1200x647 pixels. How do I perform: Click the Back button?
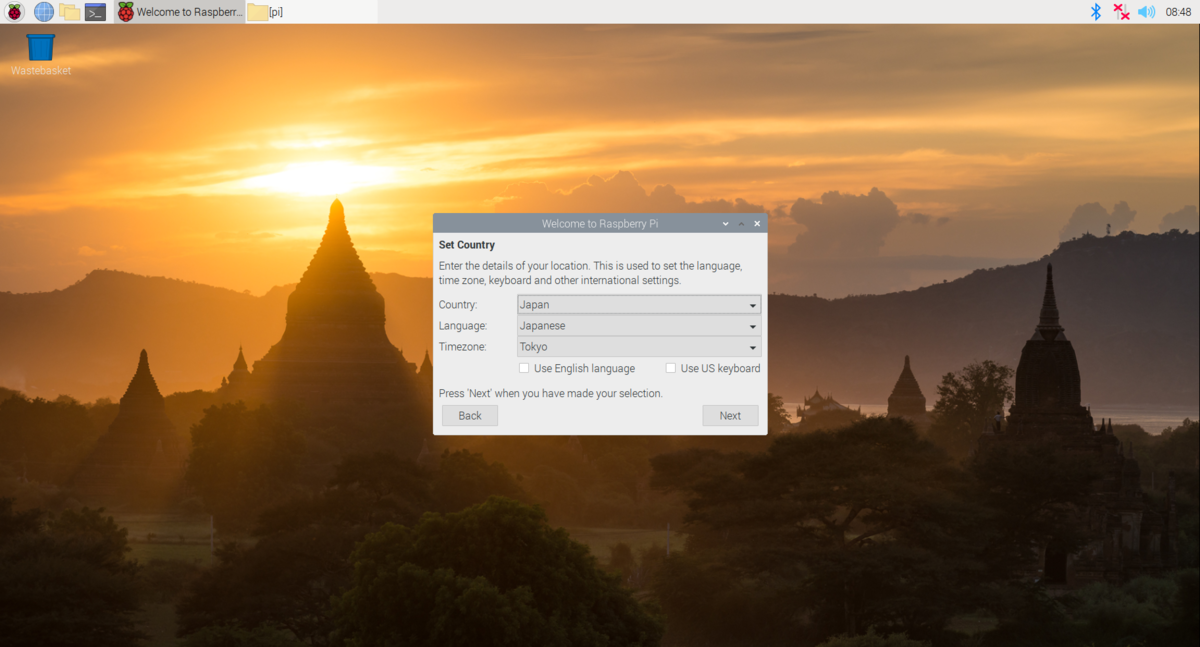click(x=470, y=416)
